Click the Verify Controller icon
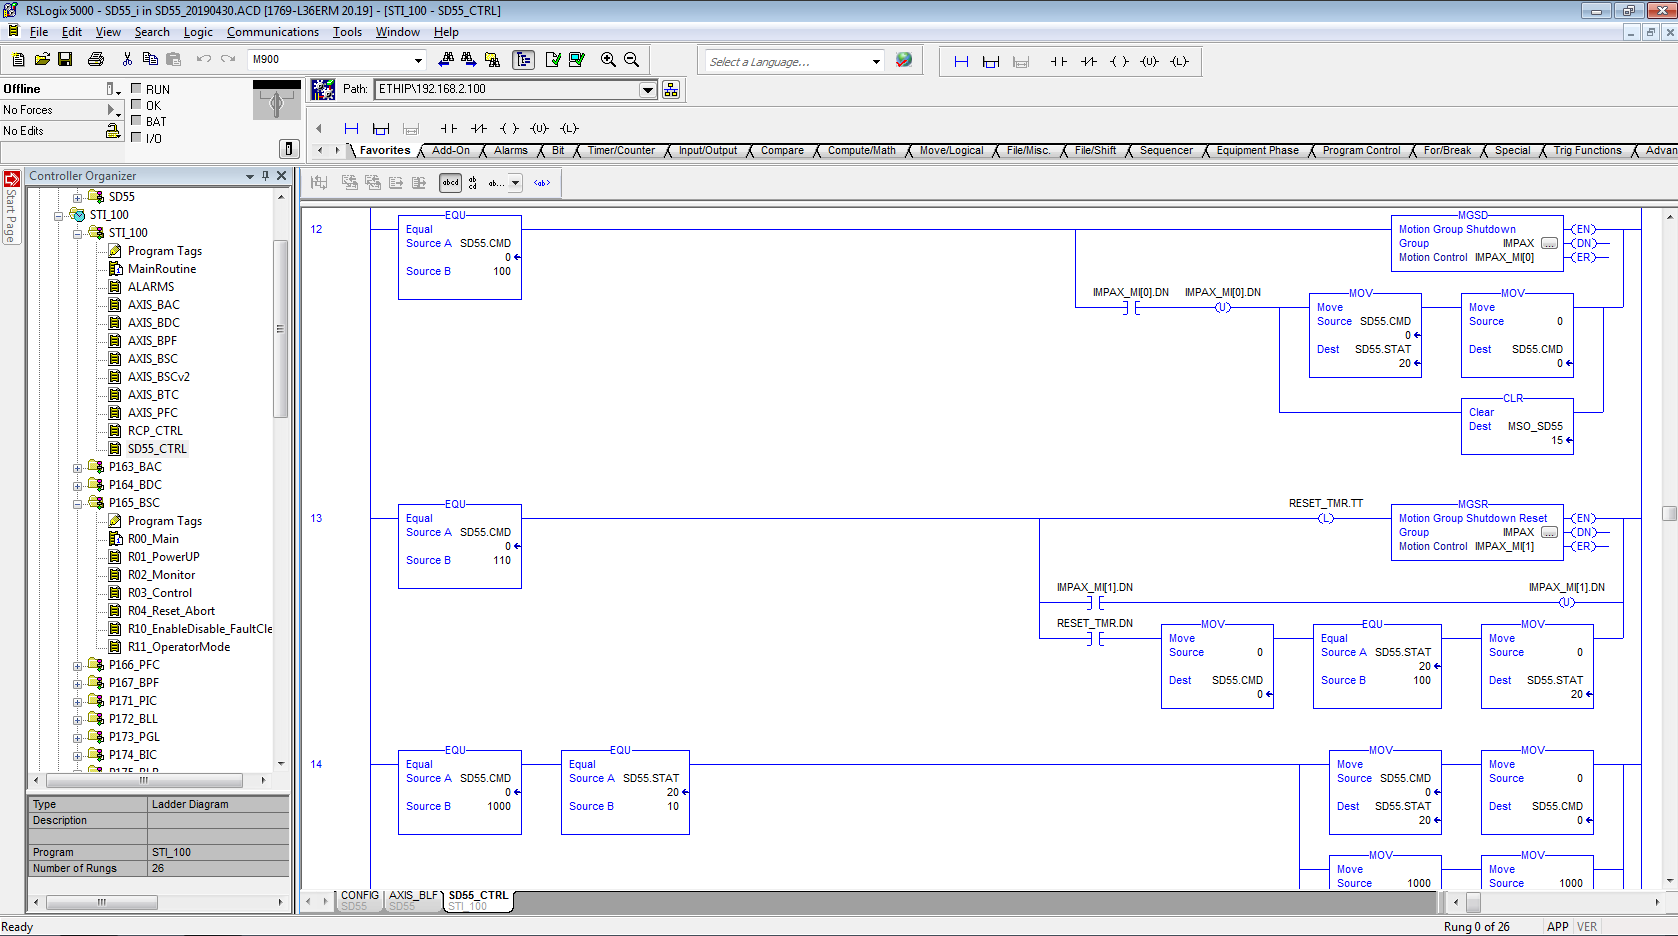 [577, 60]
